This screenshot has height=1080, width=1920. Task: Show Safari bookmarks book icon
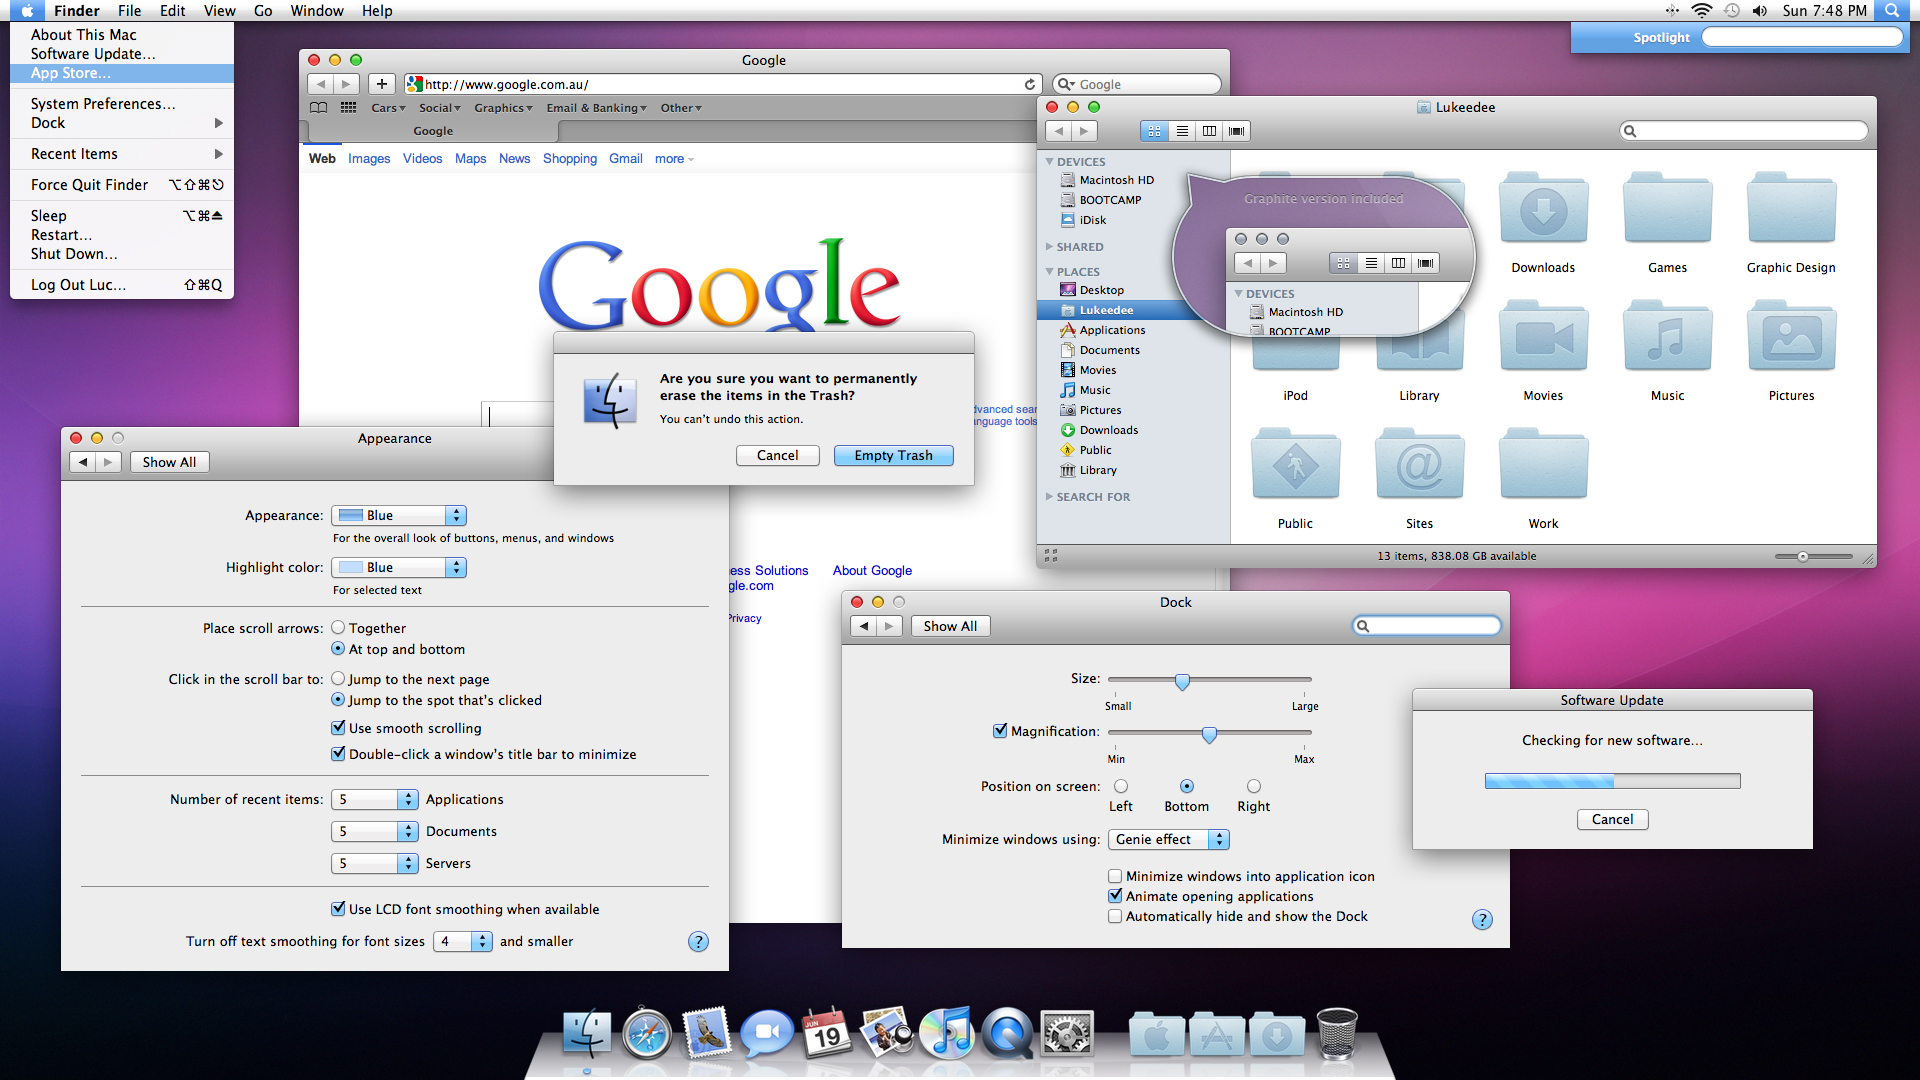318,108
